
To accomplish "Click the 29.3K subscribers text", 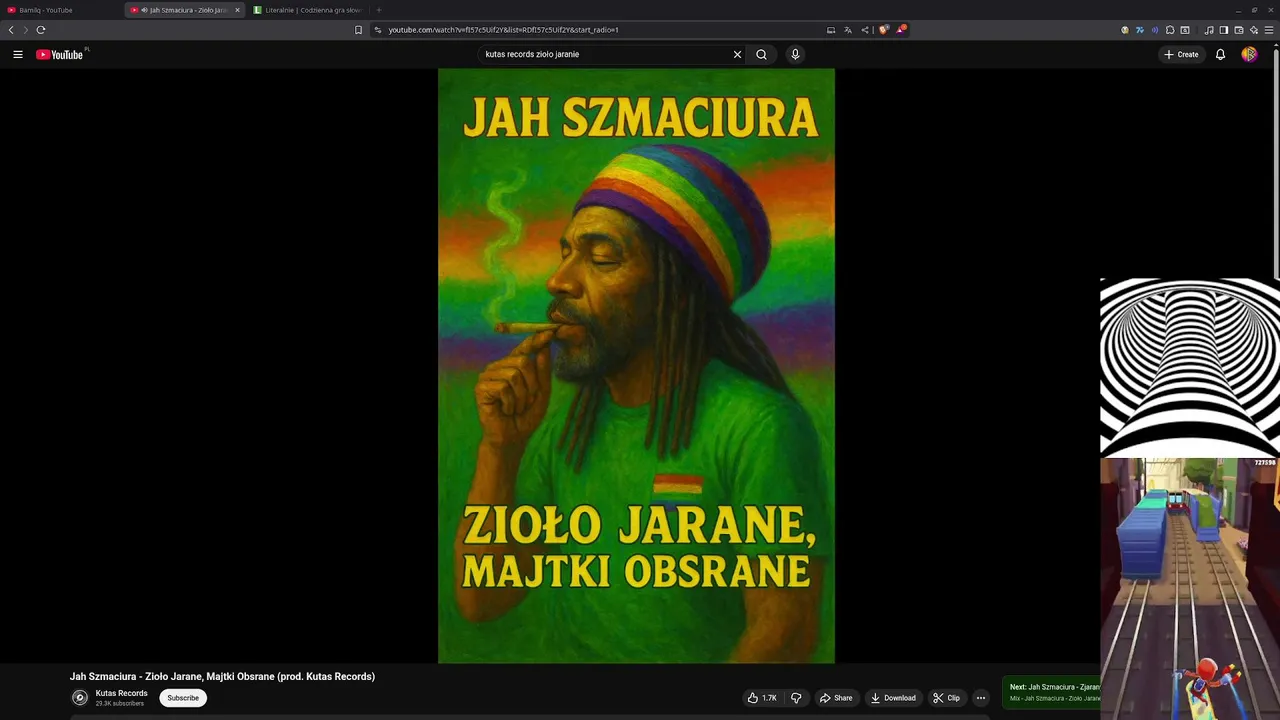I will pos(120,704).
